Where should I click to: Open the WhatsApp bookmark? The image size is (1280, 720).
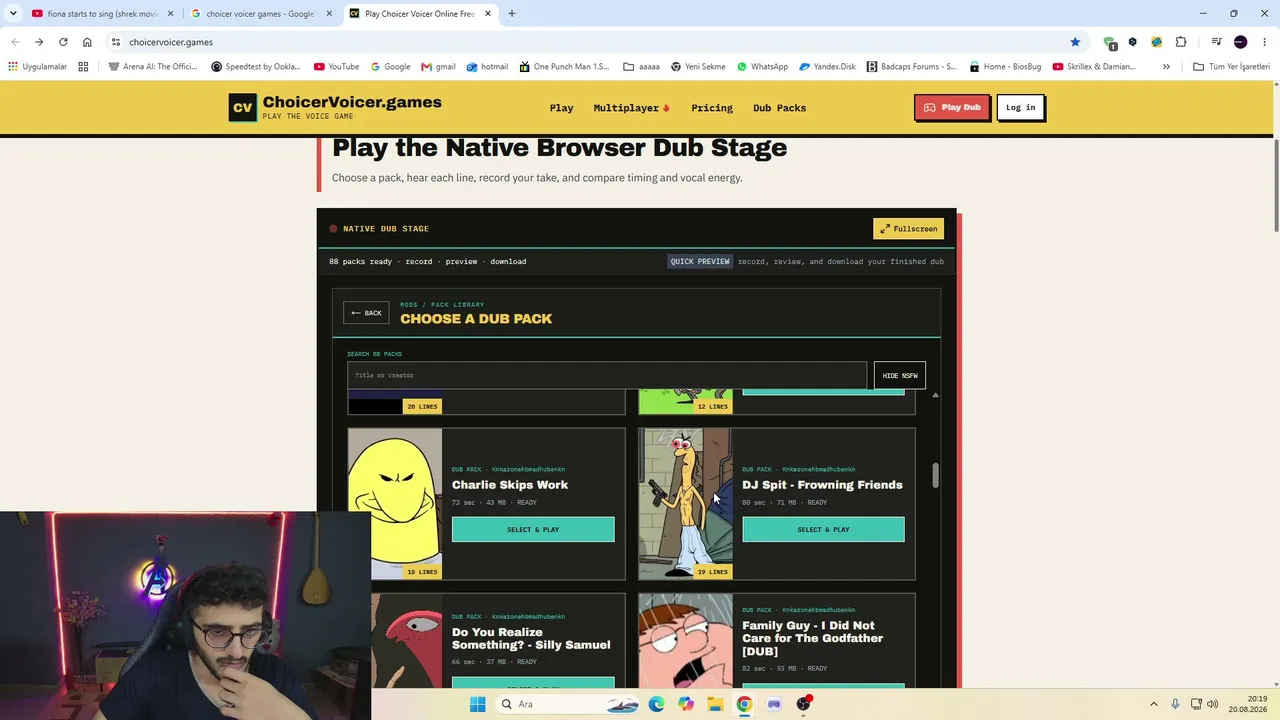pos(762,67)
